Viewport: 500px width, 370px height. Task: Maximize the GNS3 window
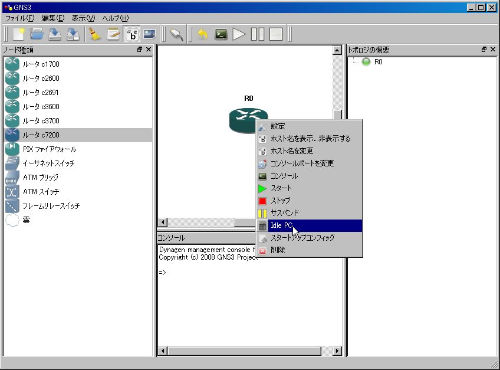(481, 7)
